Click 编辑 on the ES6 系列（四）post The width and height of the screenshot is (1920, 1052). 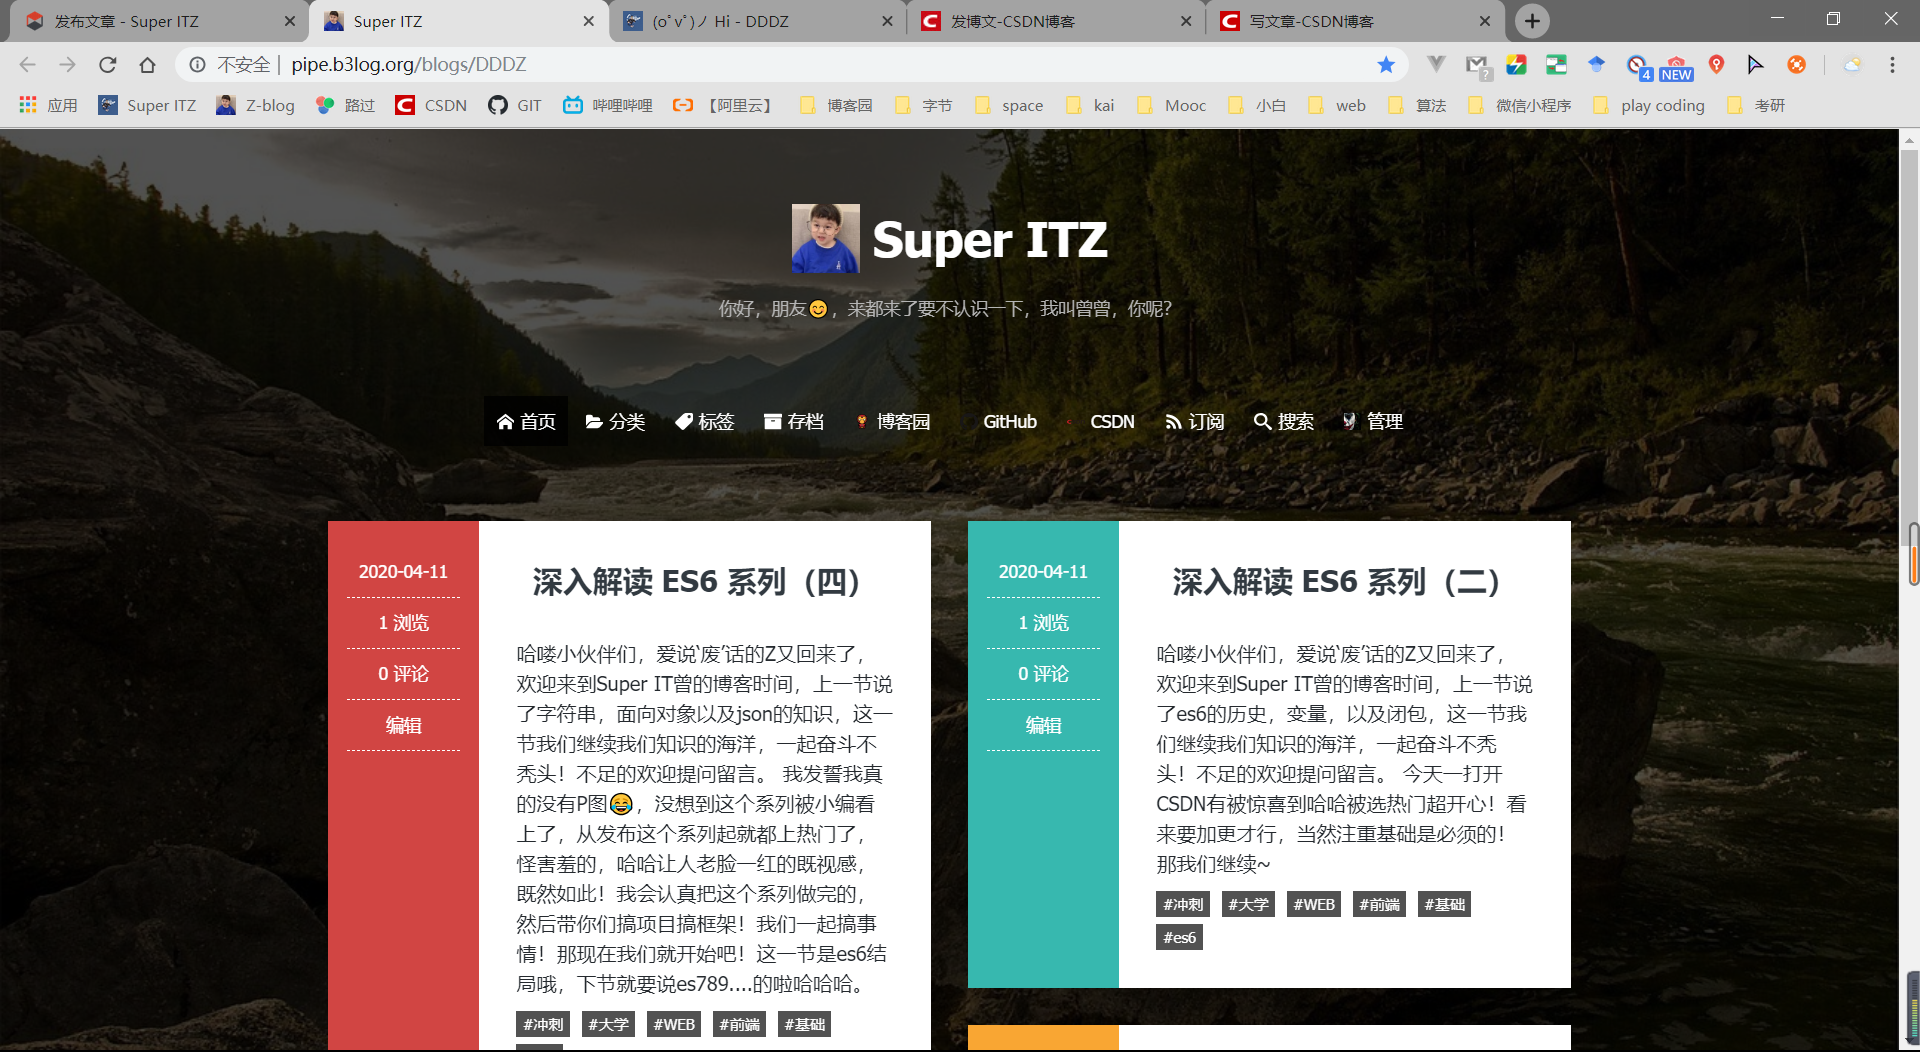(403, 725)
